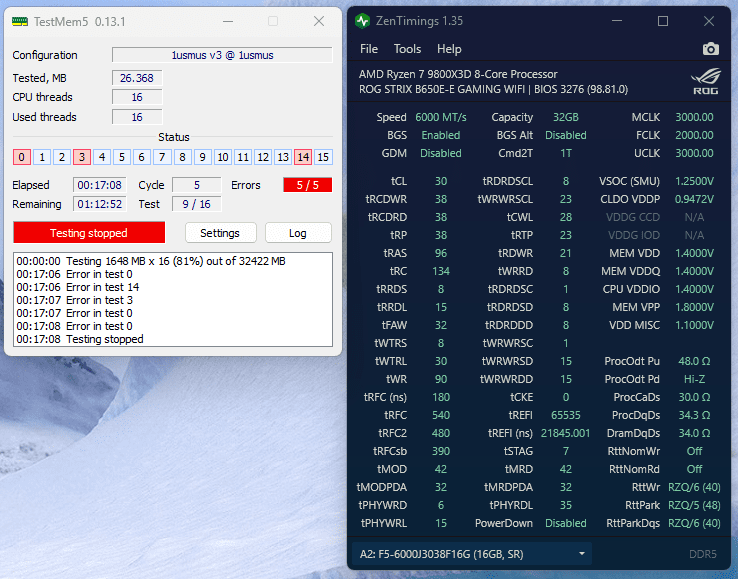The image size is (738, 579).
Task: Click the tREFI (ns) value 21845.001
Action: point(566,433)
